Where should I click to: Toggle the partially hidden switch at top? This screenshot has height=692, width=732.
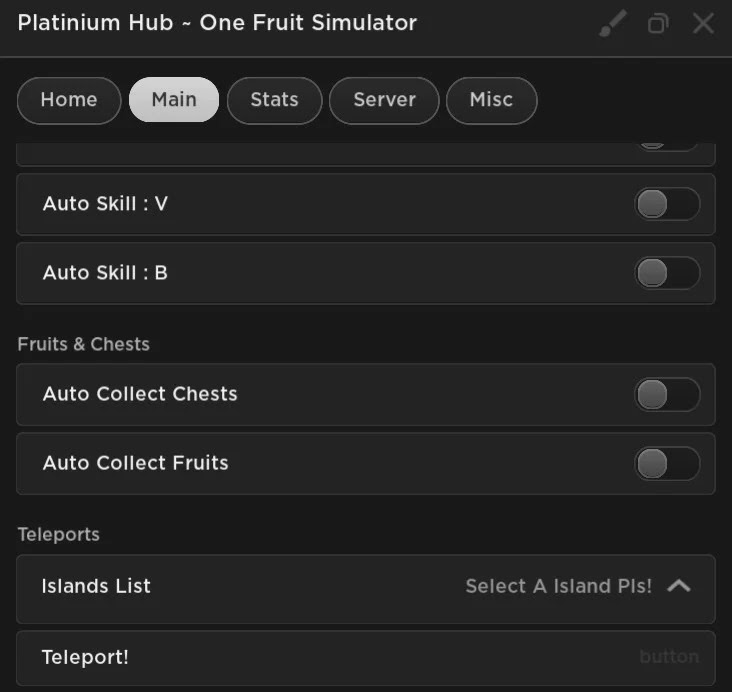(667, 146)
